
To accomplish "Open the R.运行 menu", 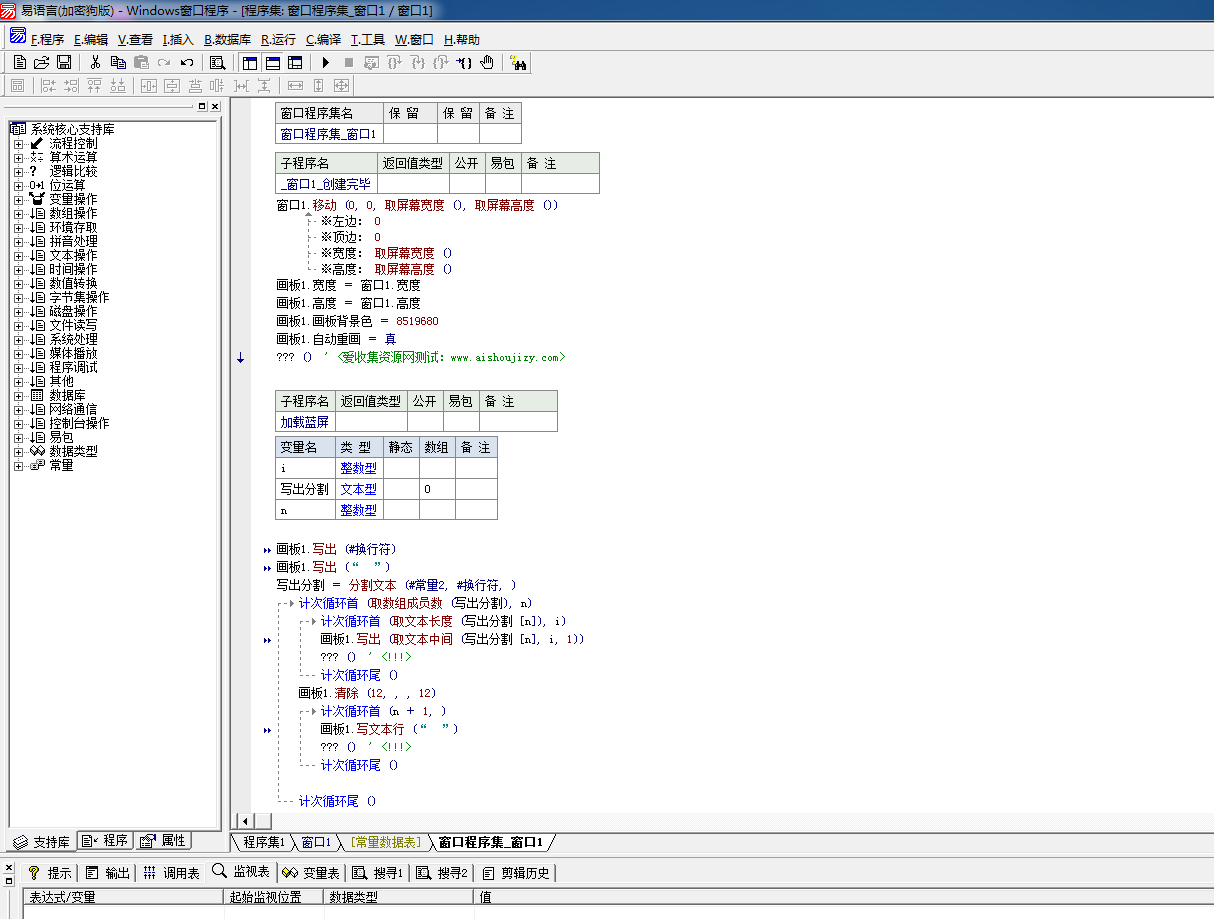I will pos(278,40).
